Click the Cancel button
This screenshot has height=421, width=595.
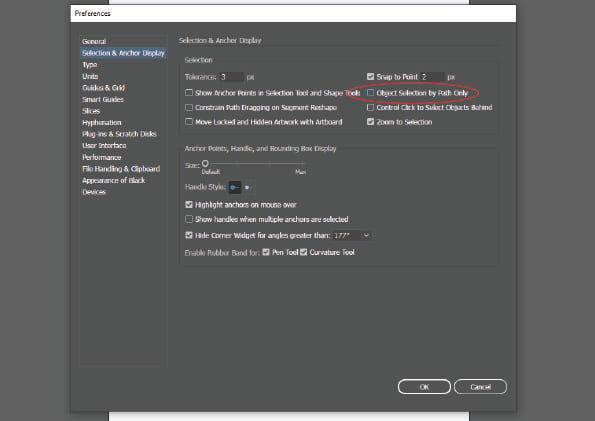point(480,387)
